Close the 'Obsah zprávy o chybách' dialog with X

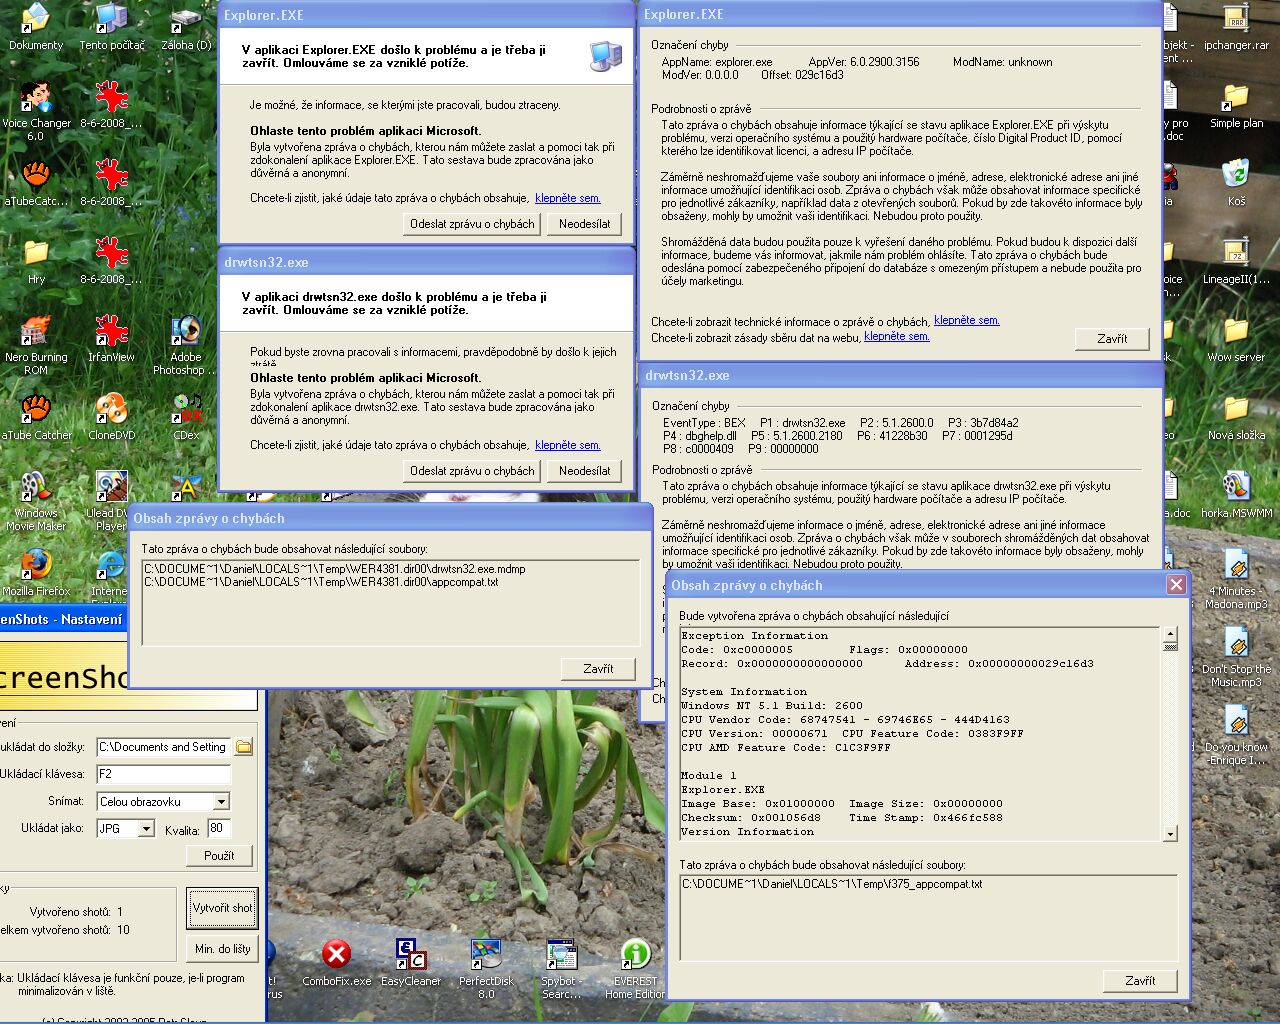pos(1176,585)
